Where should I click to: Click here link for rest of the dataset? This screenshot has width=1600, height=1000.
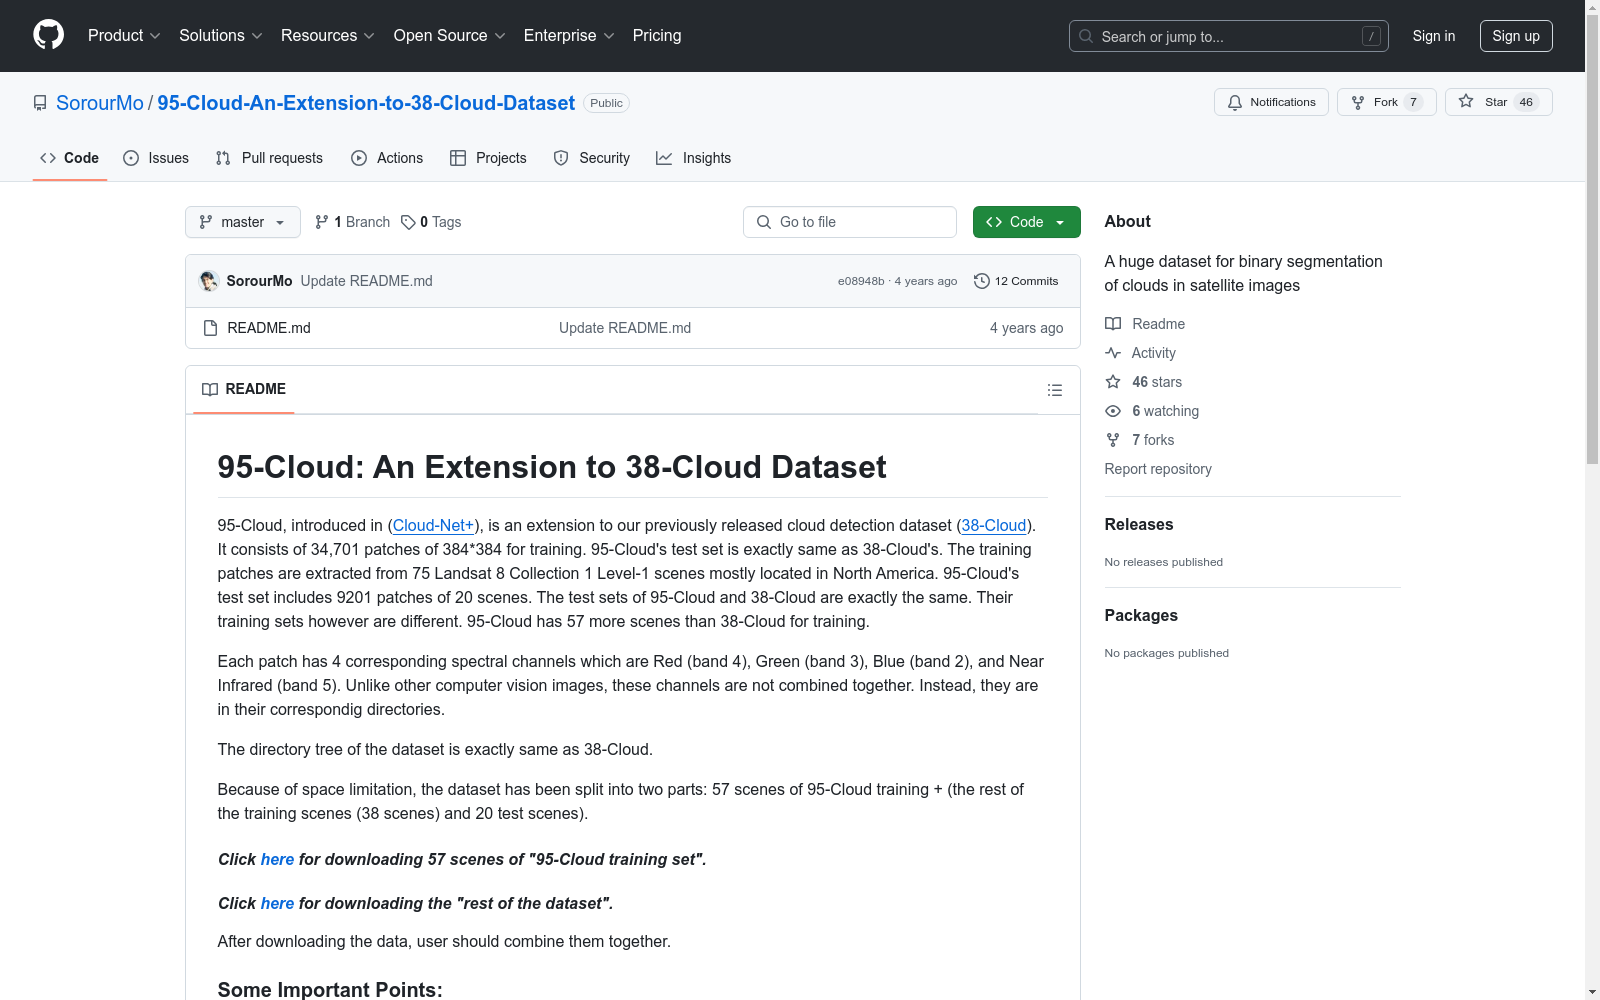[x=277, y=904]
